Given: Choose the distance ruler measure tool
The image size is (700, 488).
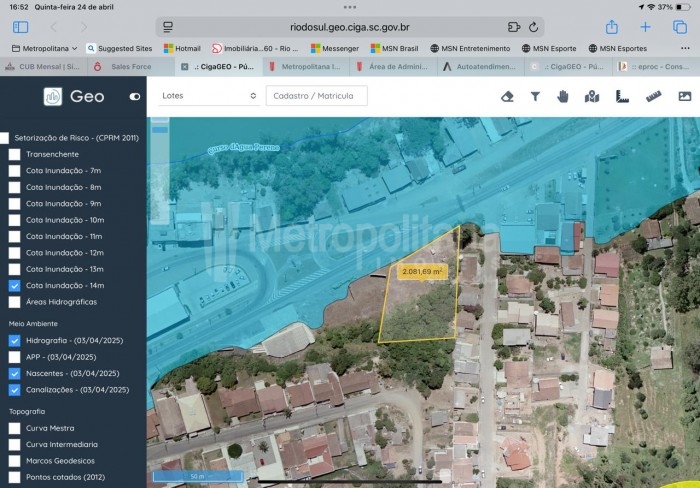Looking at the screenshot, I should 654,96.
